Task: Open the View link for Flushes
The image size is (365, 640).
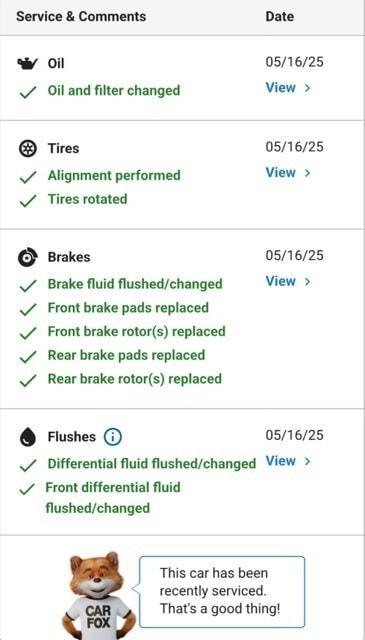Action: [x=288, y=461]
